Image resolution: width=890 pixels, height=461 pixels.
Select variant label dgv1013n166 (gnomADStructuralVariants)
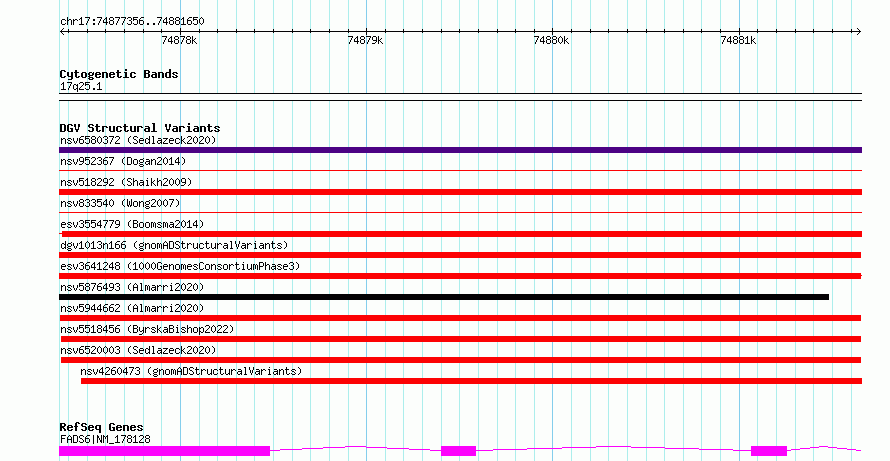coord(174,245)
